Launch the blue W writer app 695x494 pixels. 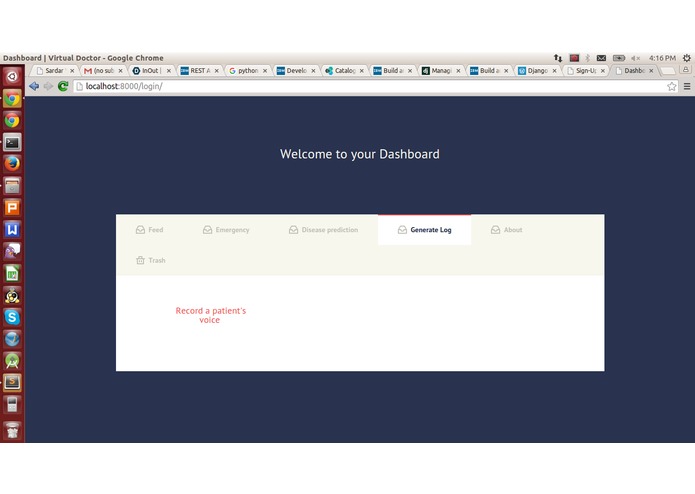(x=12, y=229)
